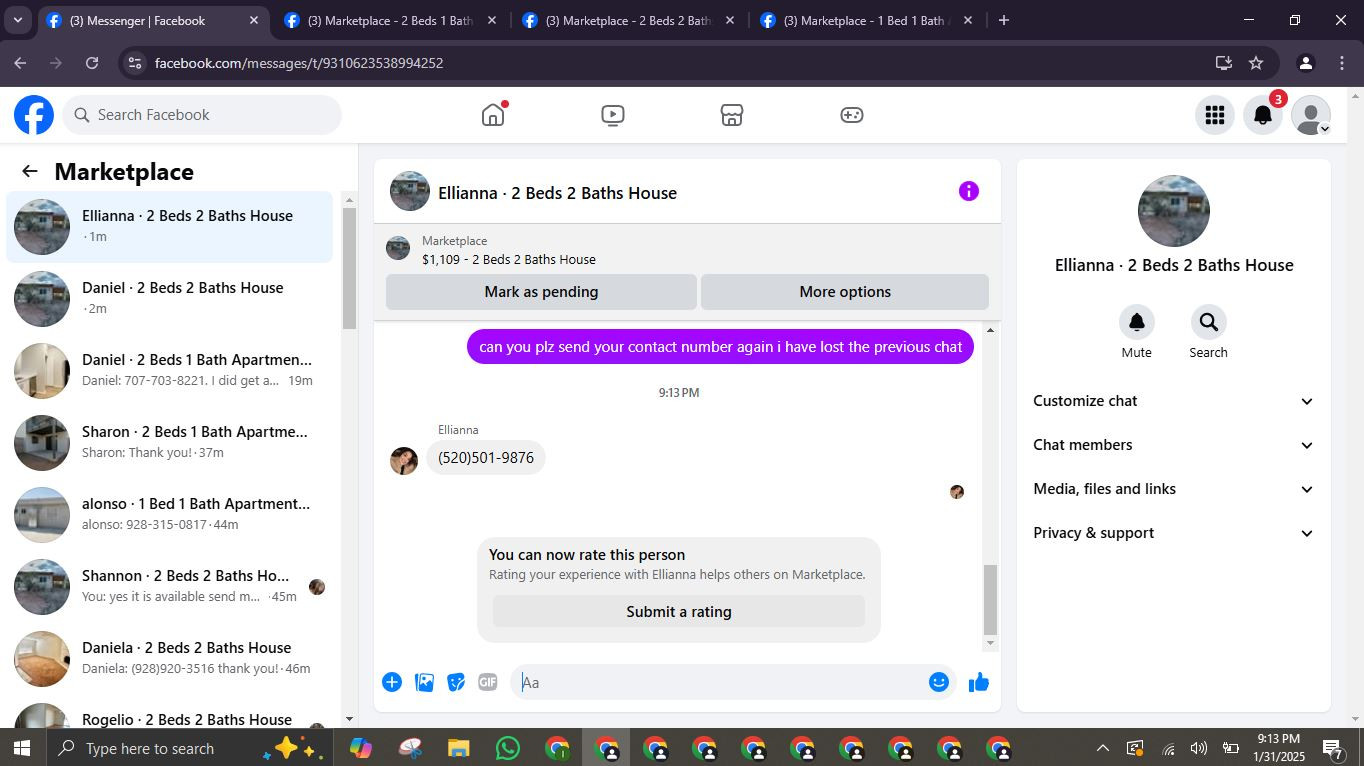Reload the browser page

(92, 63)
